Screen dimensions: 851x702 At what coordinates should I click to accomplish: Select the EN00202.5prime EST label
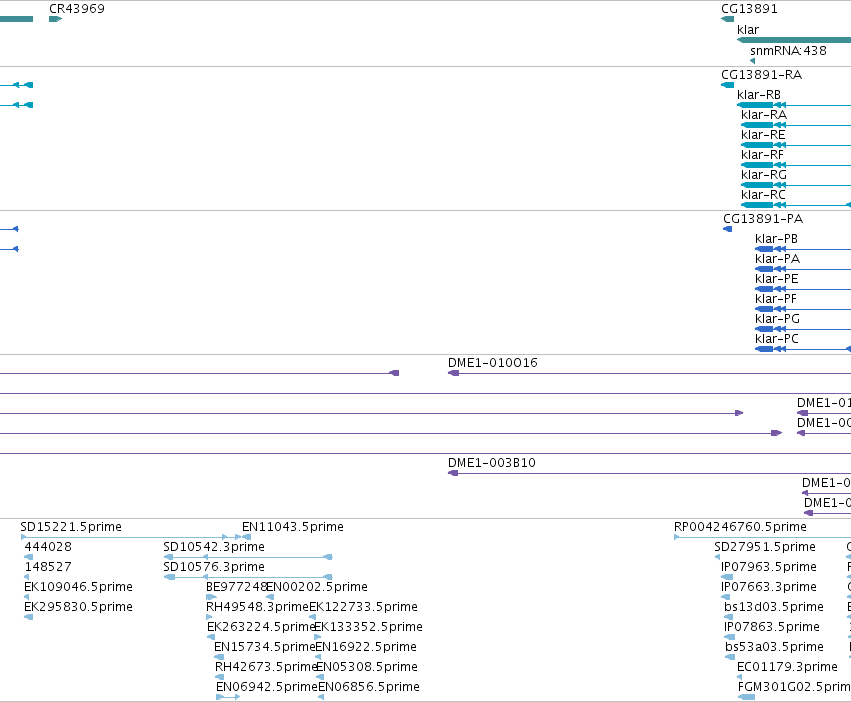point(317,587)
